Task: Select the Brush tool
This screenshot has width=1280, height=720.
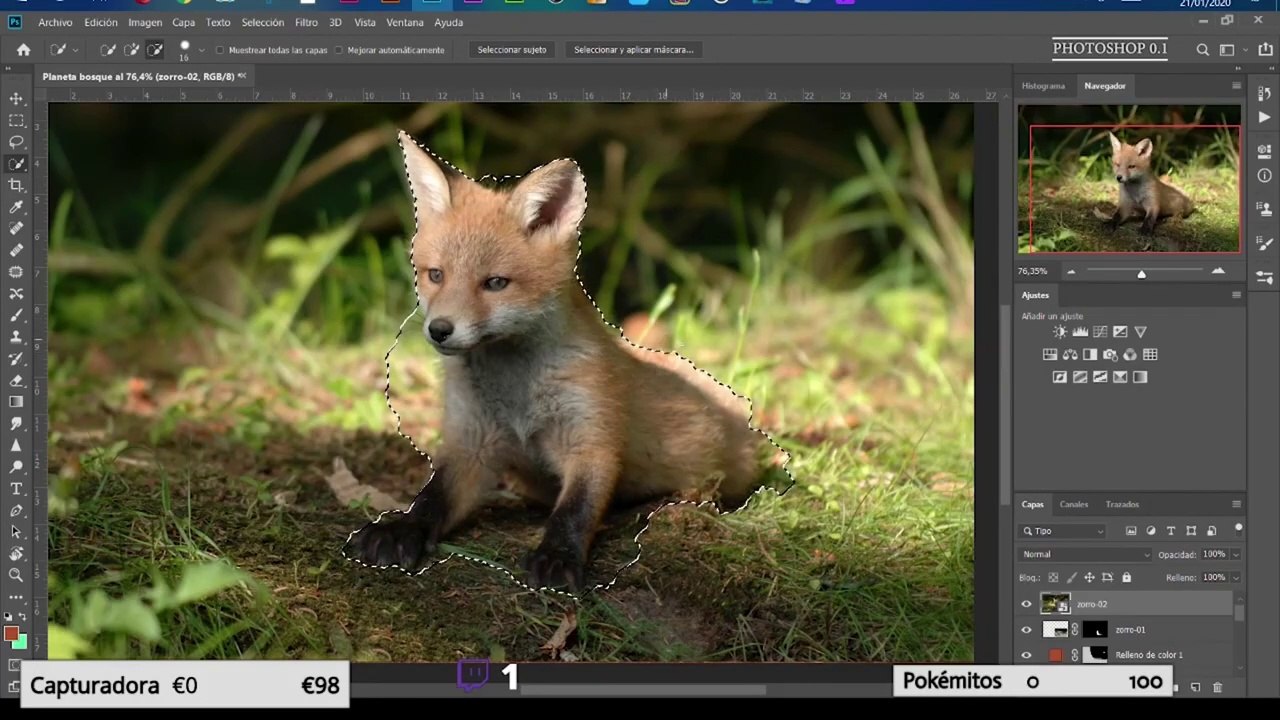Action: coord(16,315)
